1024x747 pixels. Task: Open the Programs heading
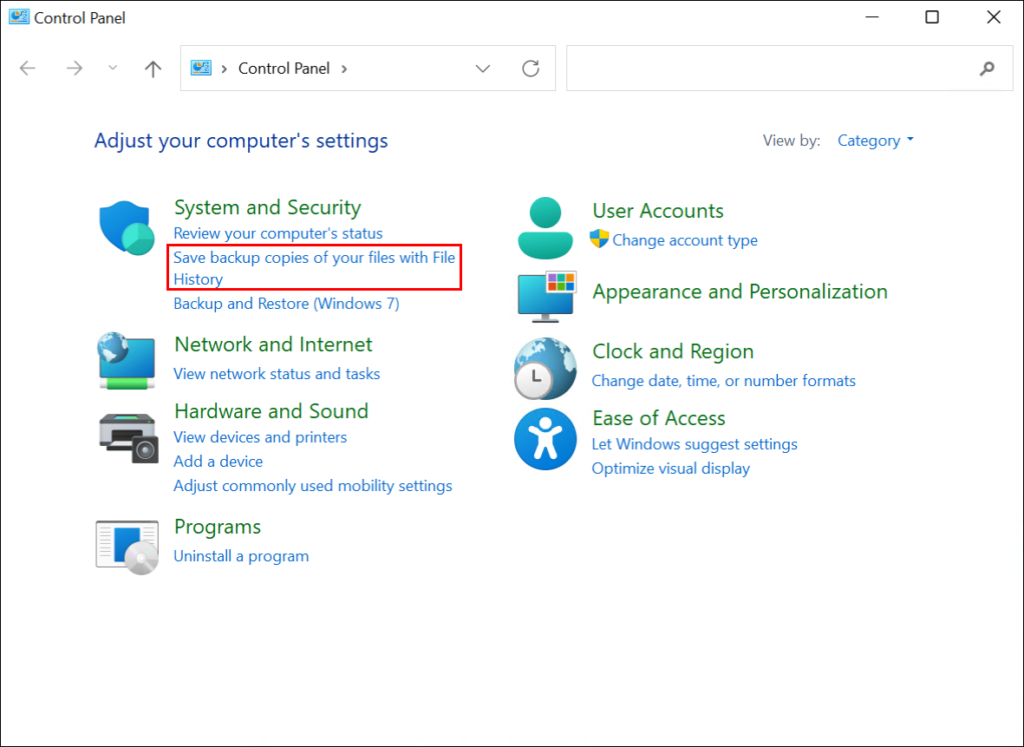217,526
